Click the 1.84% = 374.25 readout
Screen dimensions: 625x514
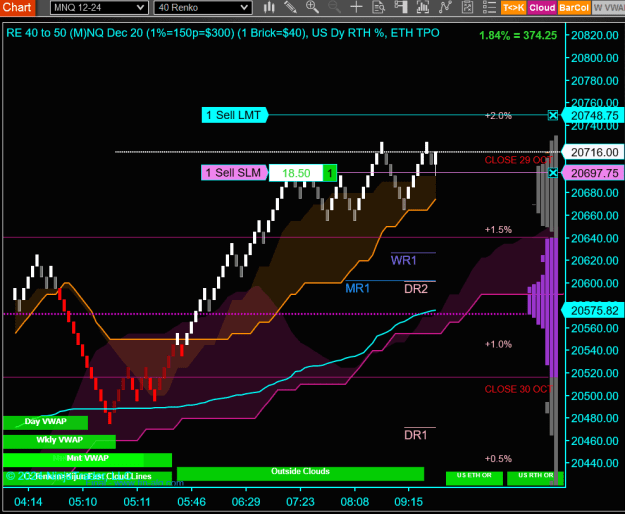[x=518, y=35]
